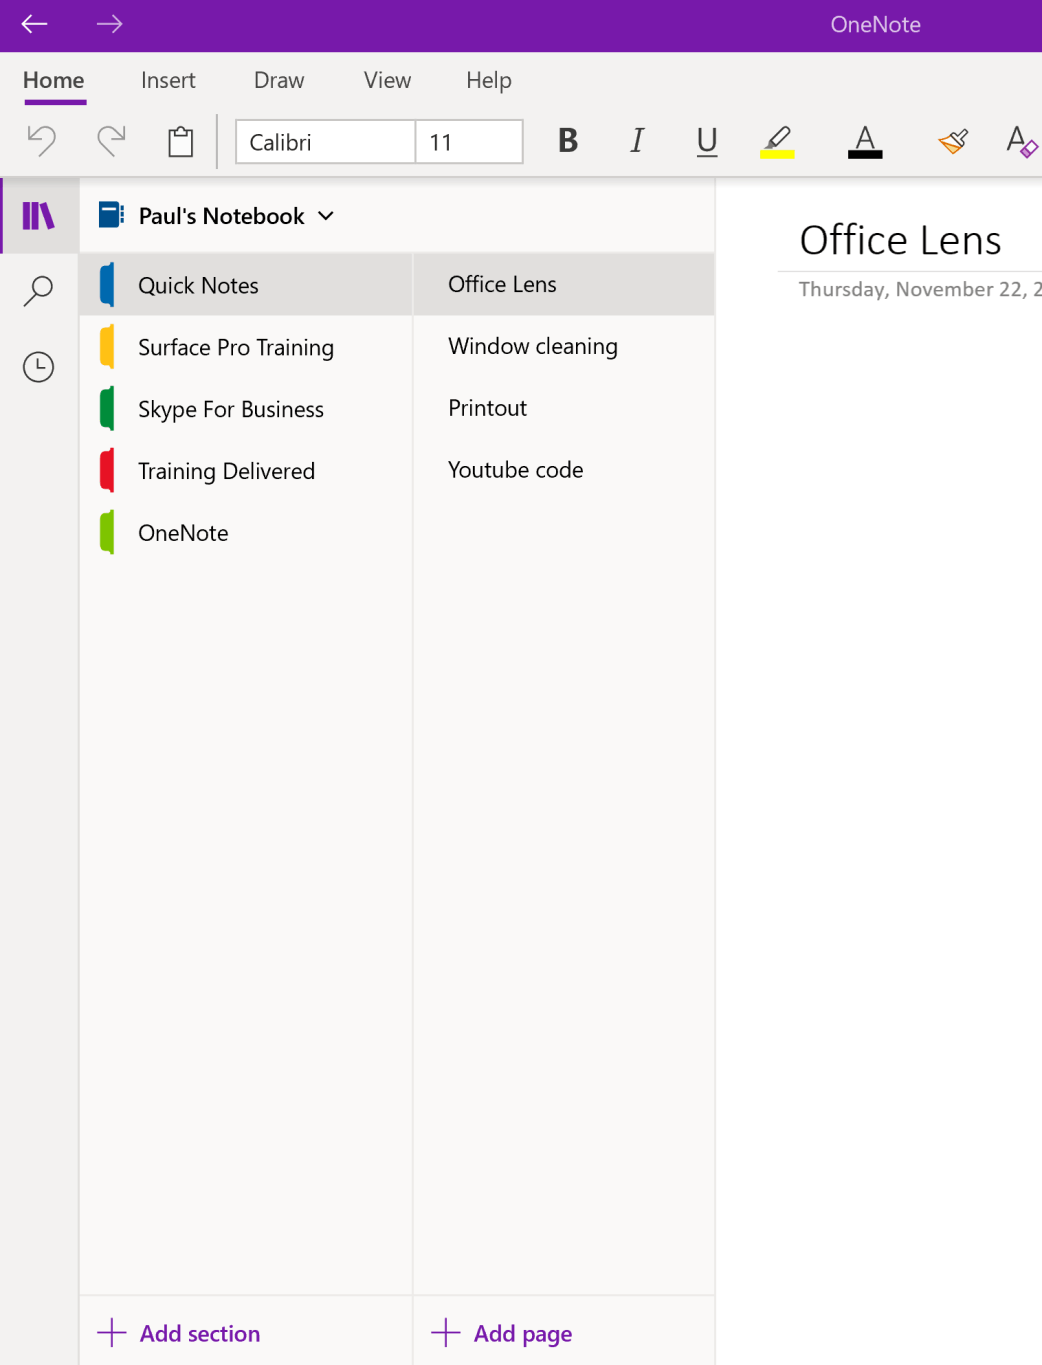Click Add section at the bottom

(178, 1333)
